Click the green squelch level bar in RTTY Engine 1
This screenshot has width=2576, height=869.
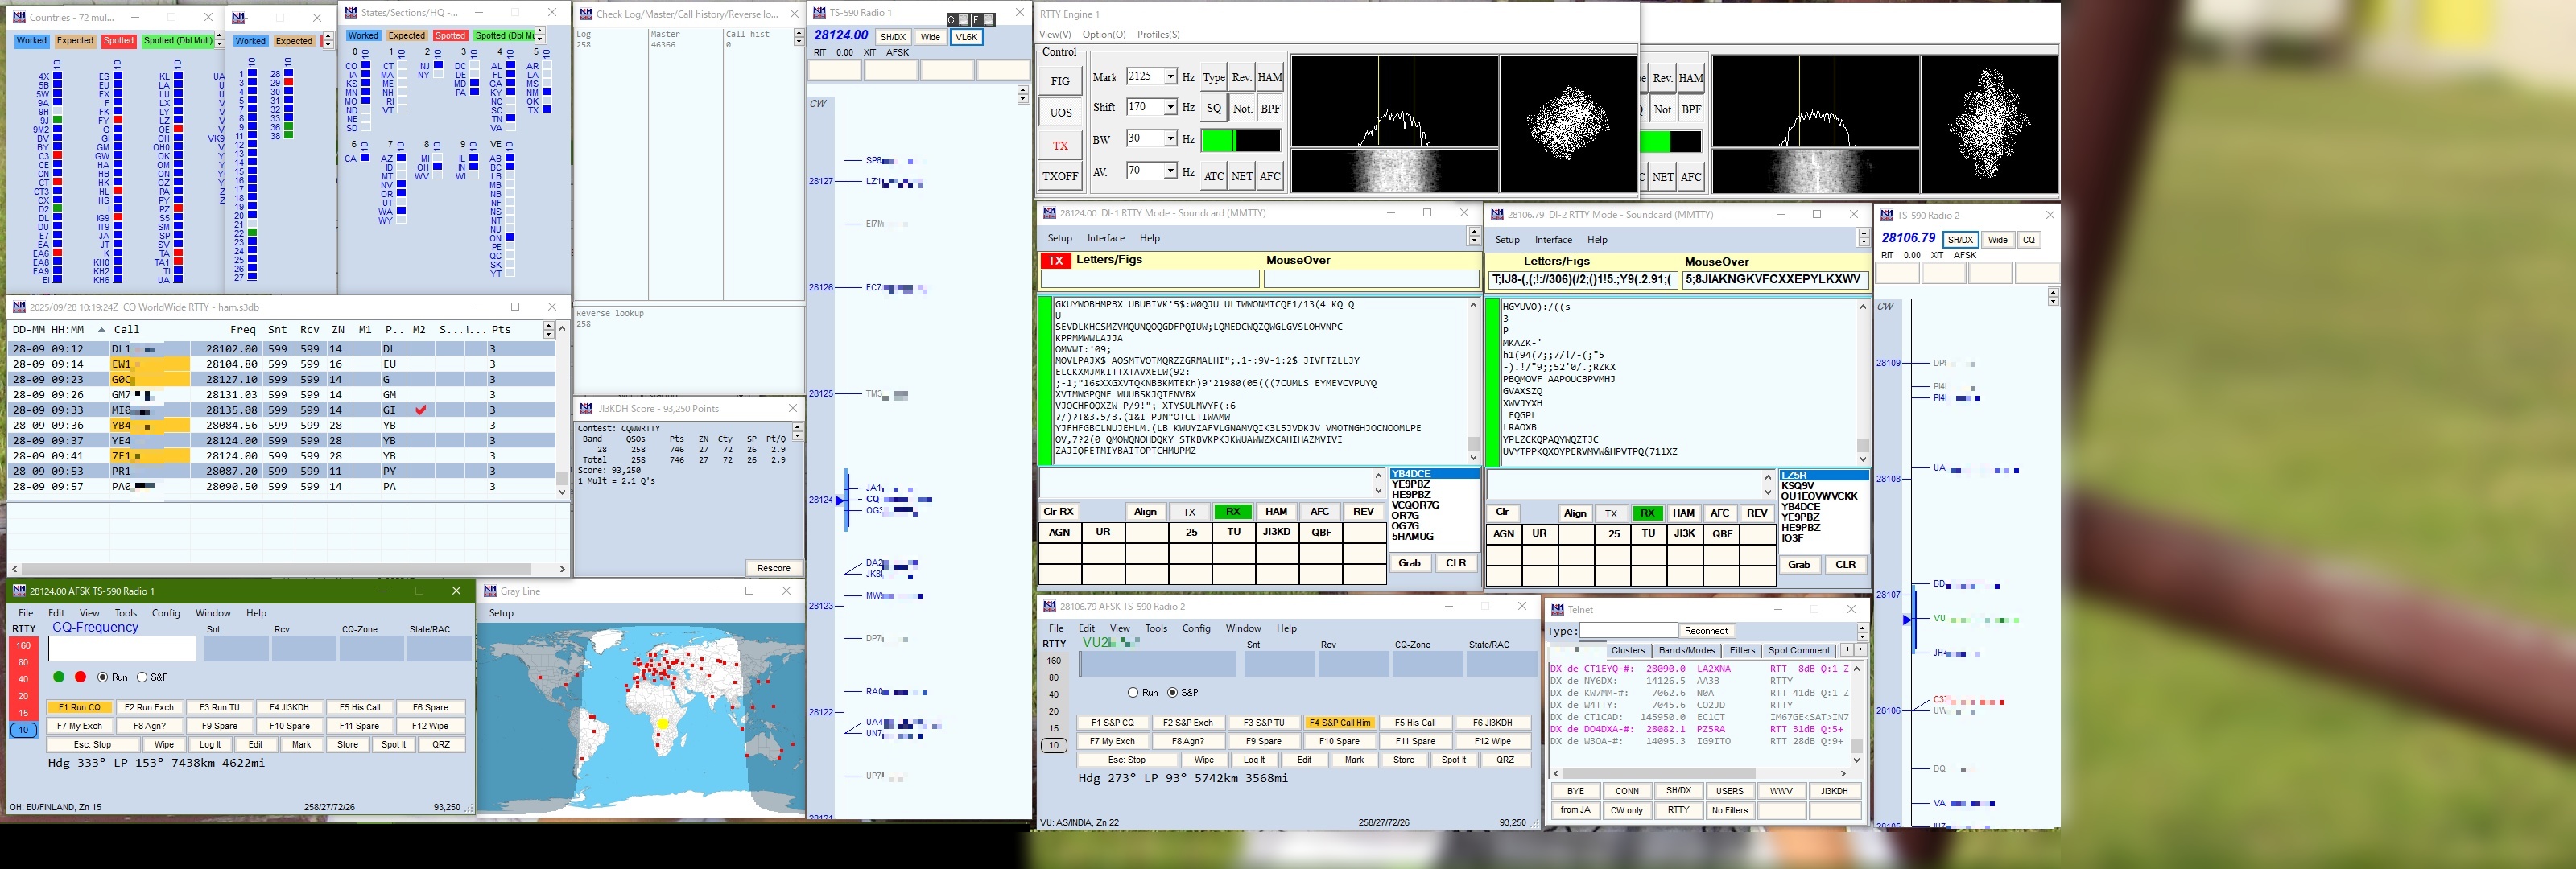tap(1217, 141)
